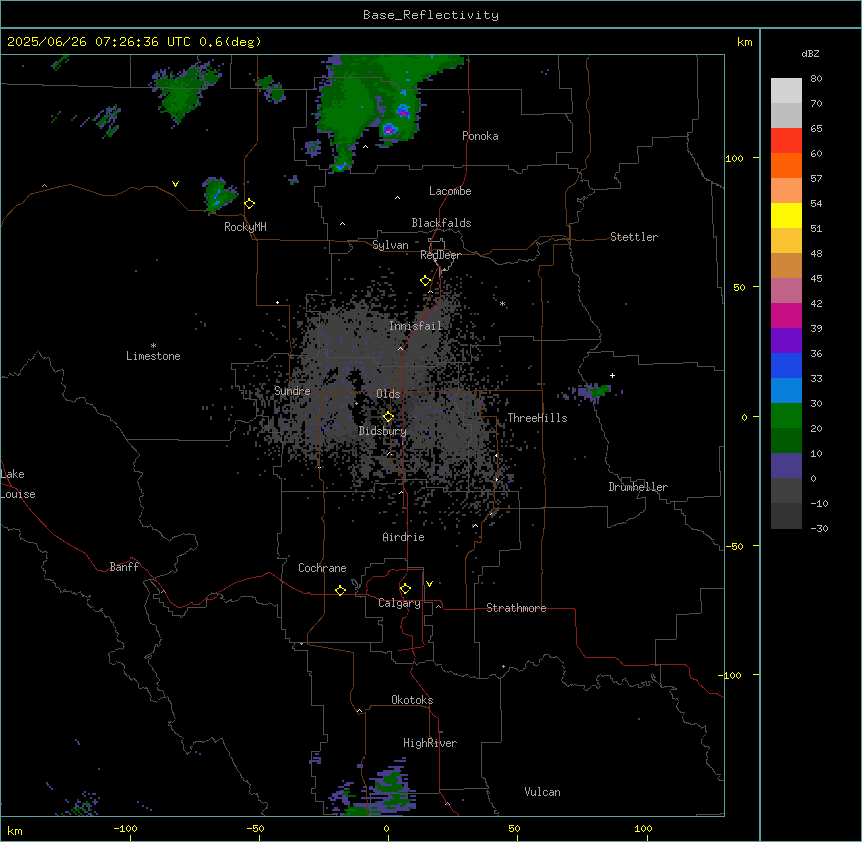Viewport: 862px width, 842px height.
Task: Click the km unit label at bottom left
Action: point(15,831)
